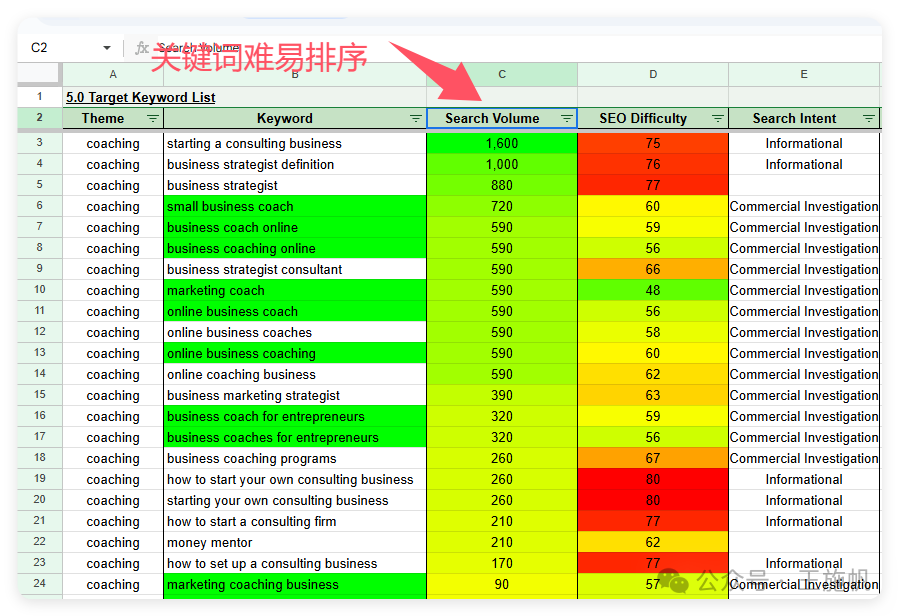
Task: Select row 24 header
Action: 39,583
